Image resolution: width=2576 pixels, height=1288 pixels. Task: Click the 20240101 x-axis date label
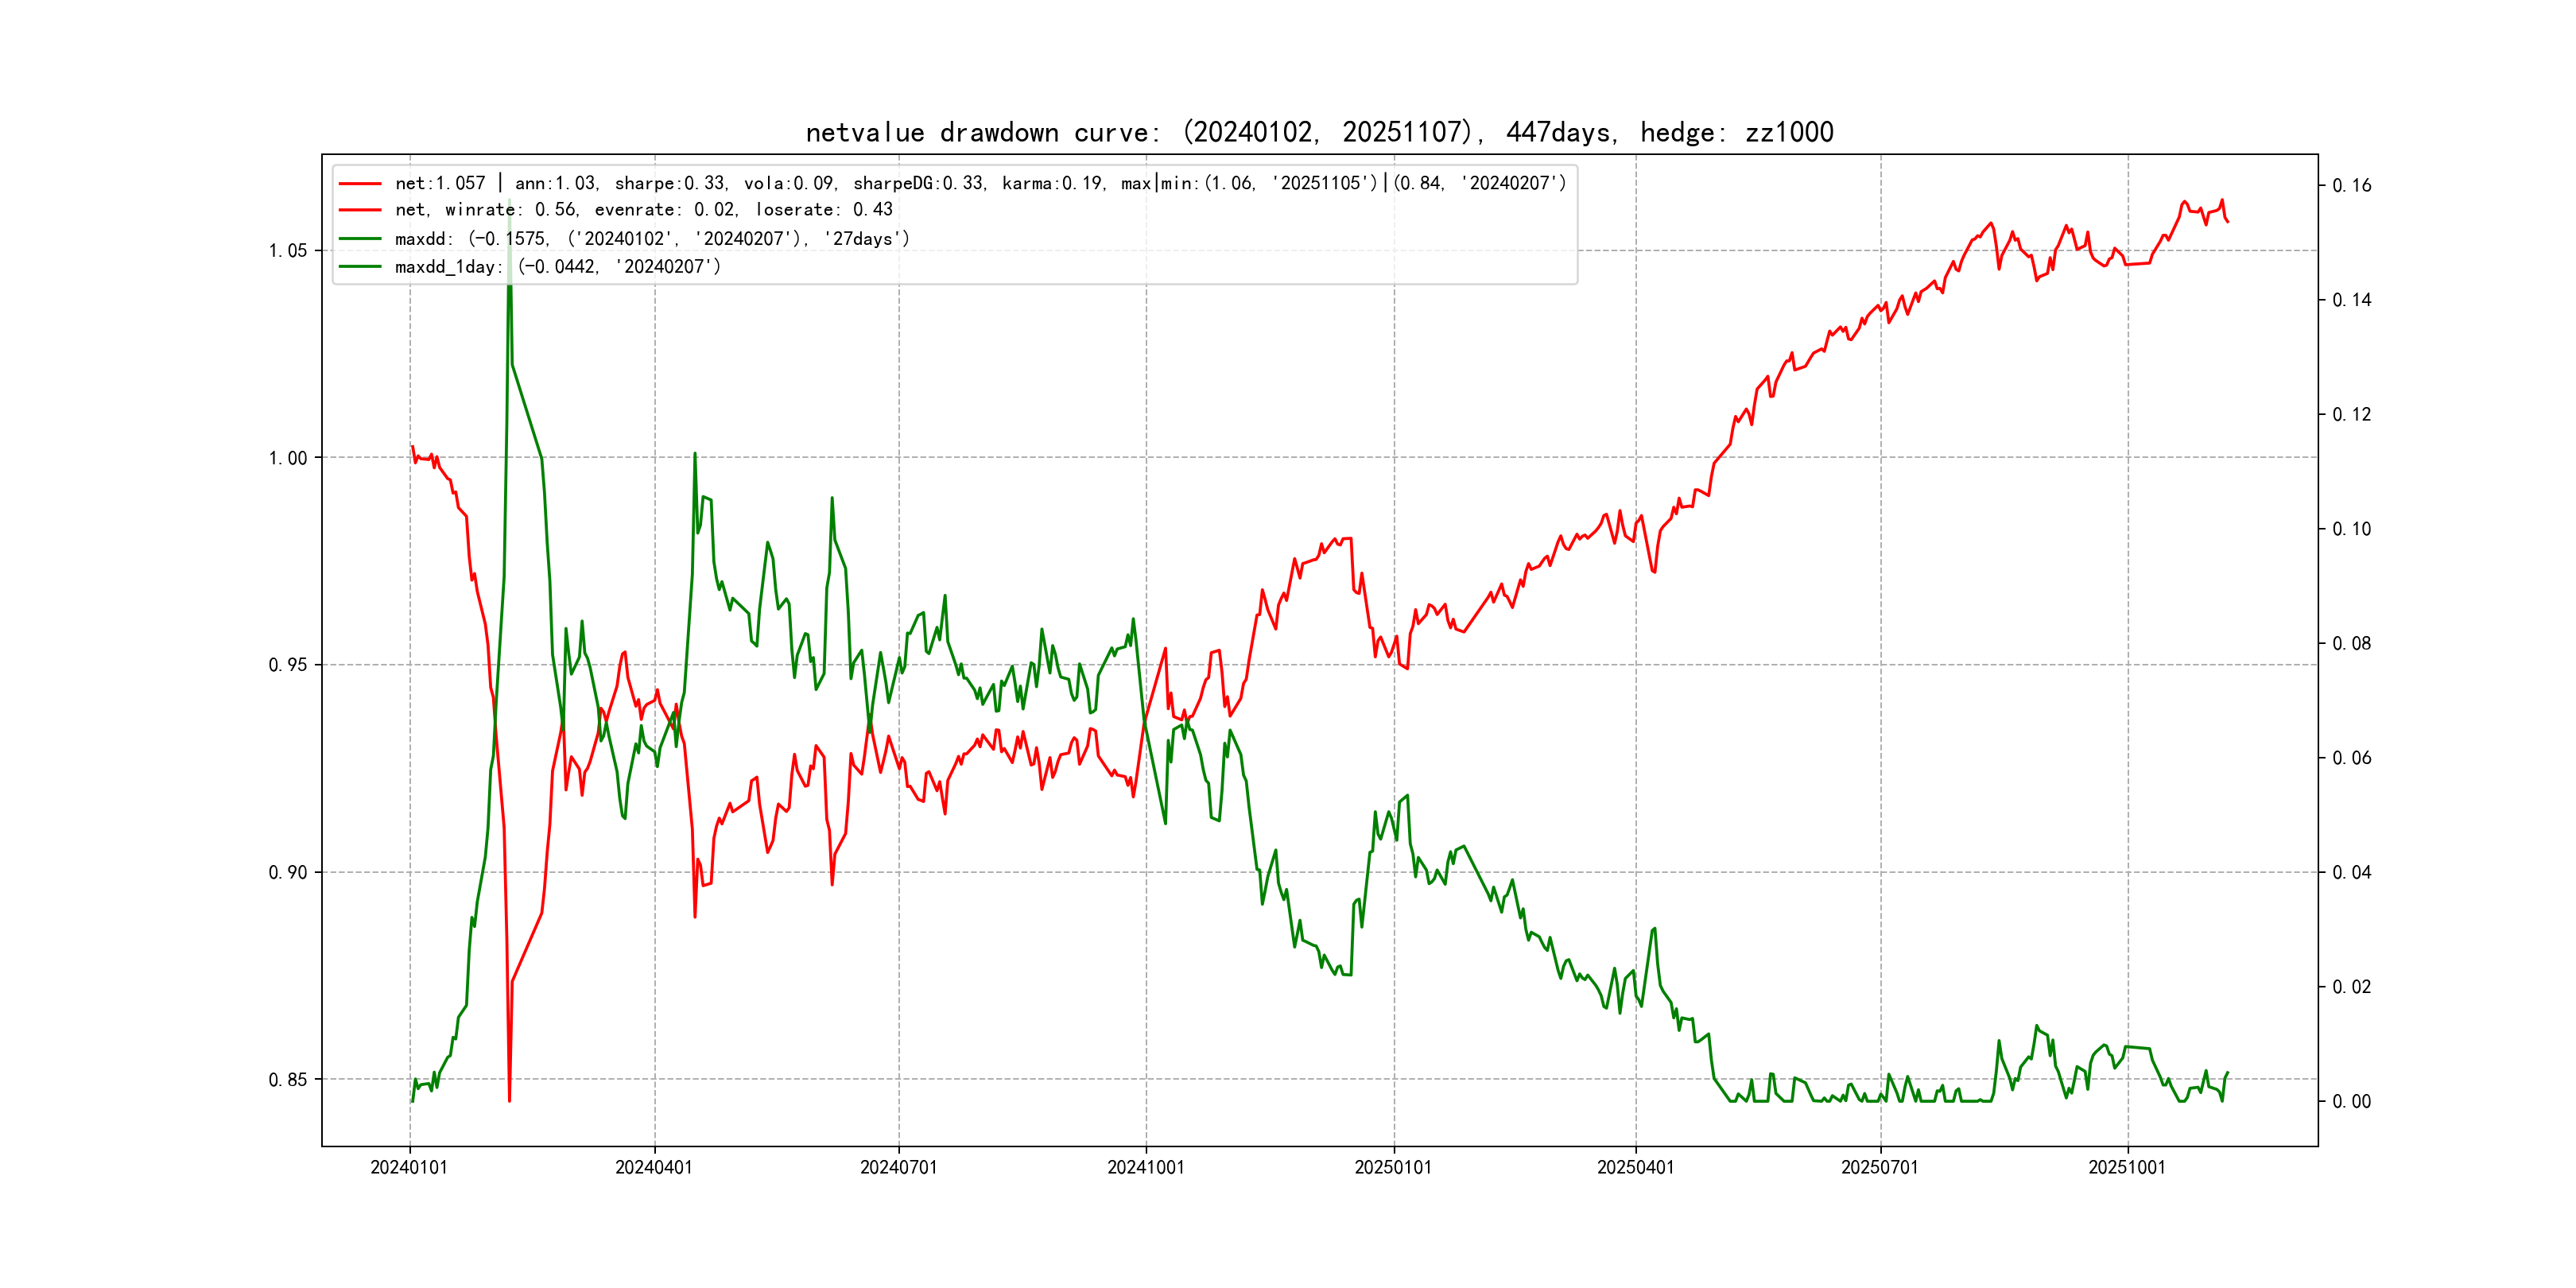pos(409,1167)
